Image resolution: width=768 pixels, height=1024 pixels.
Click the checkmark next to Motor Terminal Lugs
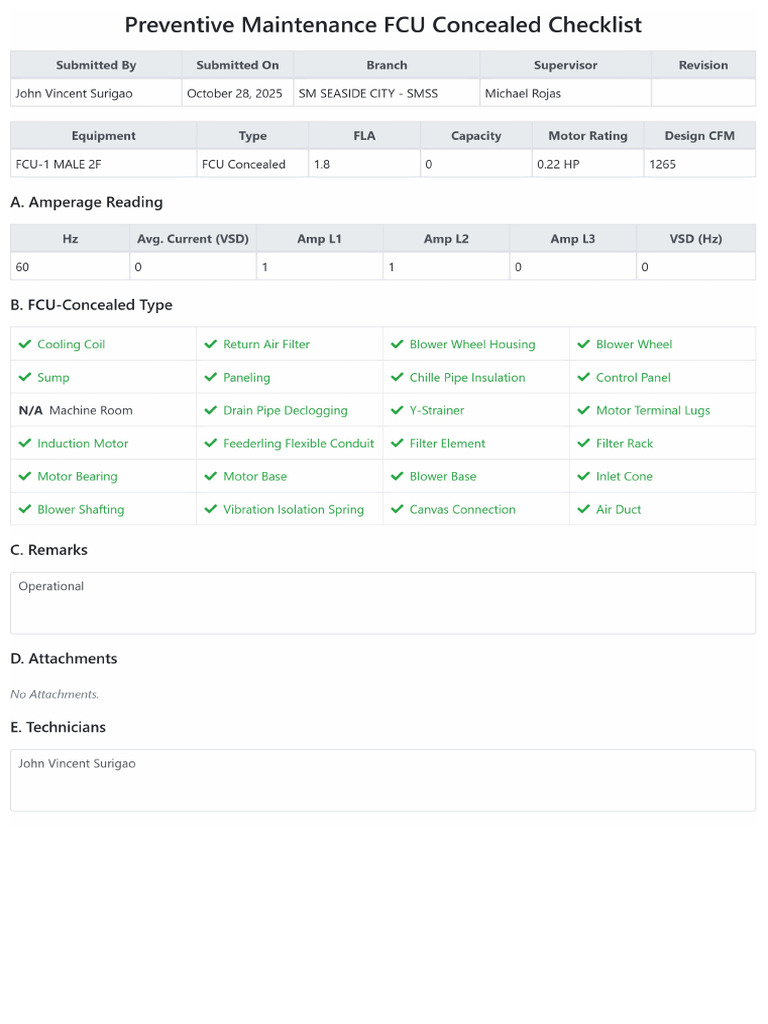584,410
